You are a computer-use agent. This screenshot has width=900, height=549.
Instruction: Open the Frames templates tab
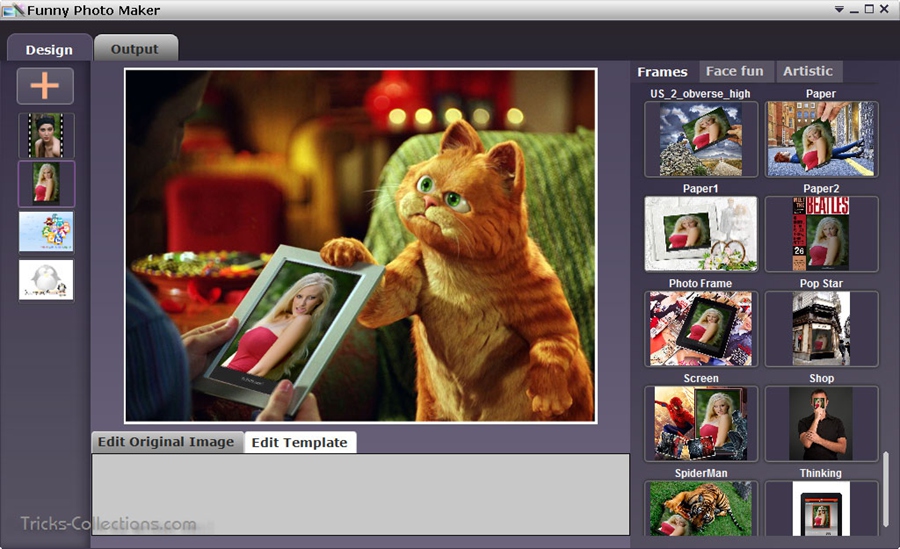[x=662, y=72]
